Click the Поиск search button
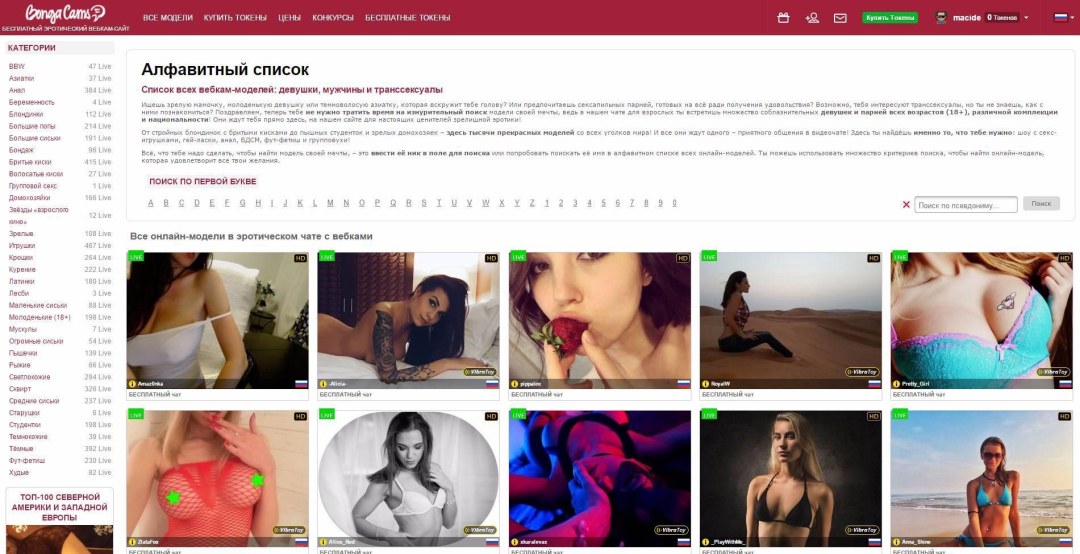This screenshot has height=554, width=1080. coord(1041,204)
